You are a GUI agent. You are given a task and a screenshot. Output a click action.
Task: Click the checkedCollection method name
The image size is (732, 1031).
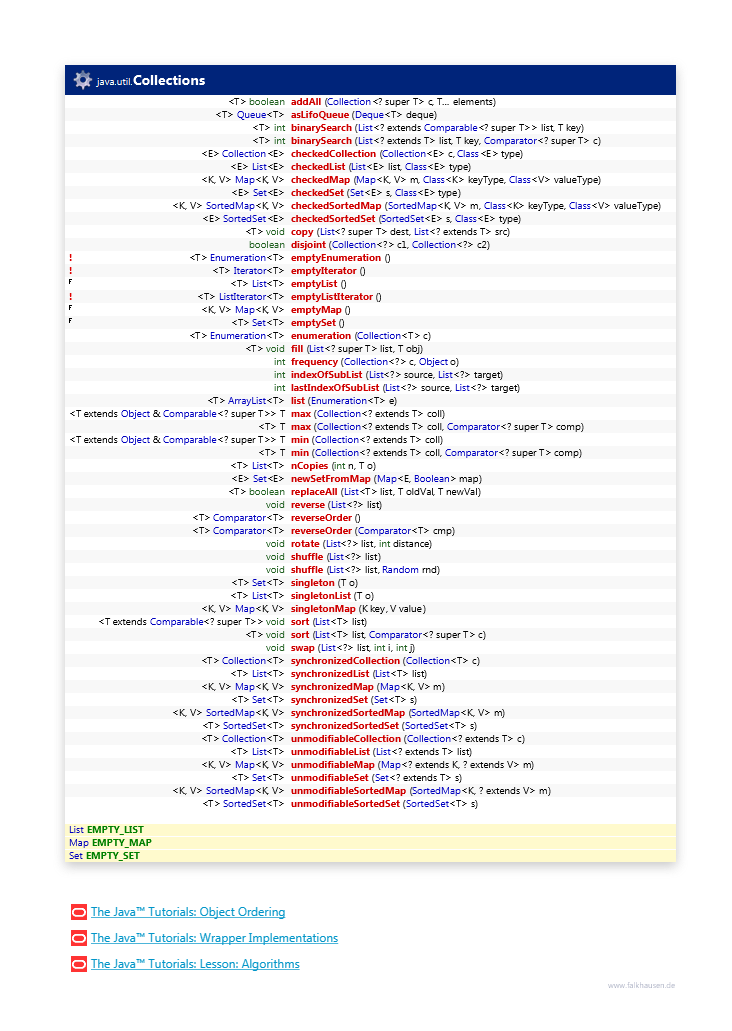333,154
